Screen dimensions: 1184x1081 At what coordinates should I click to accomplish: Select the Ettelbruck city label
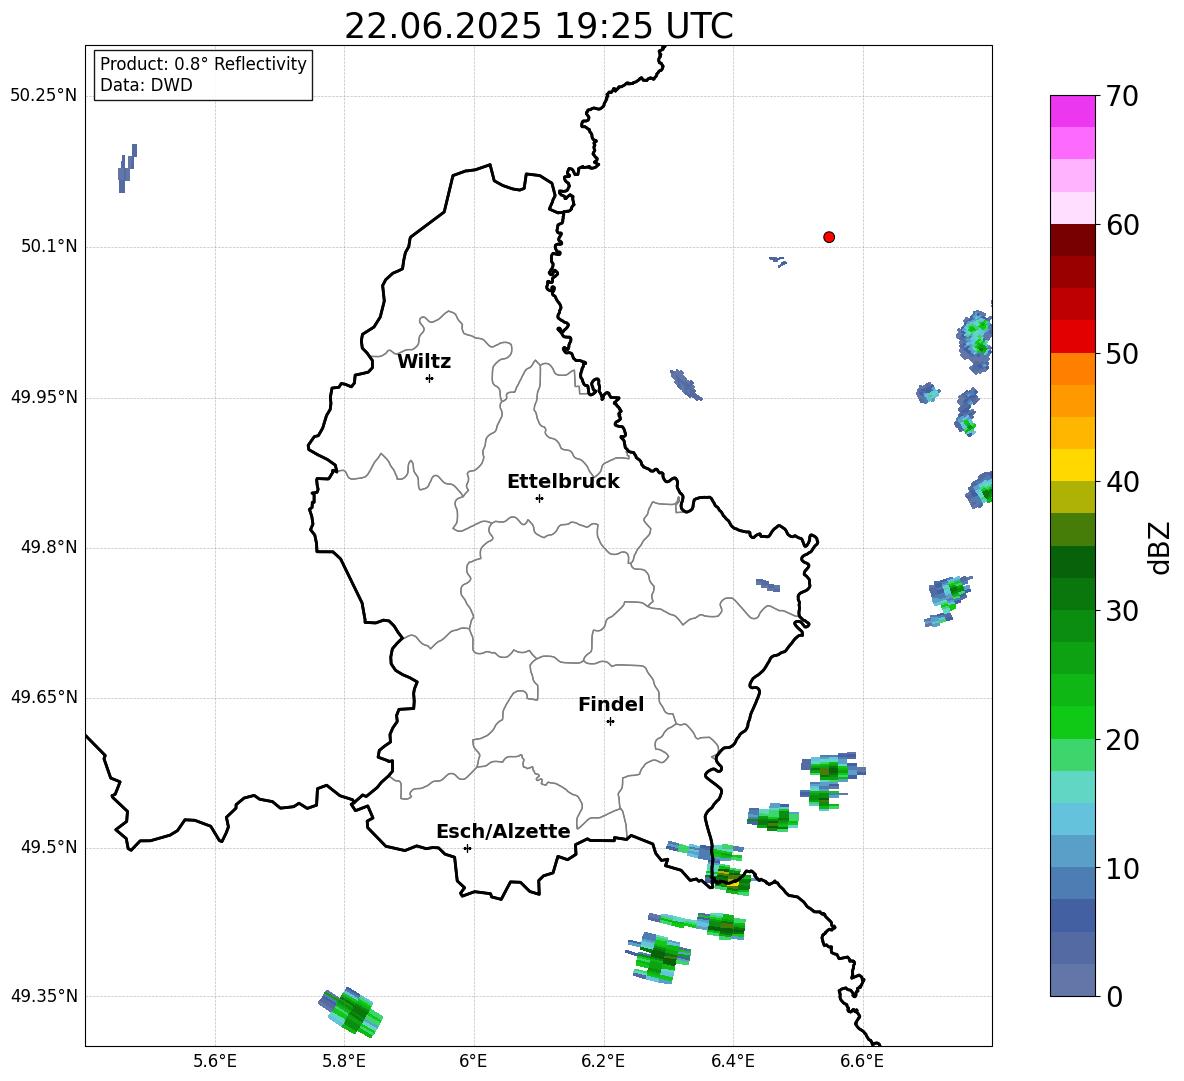pos(563,482)
